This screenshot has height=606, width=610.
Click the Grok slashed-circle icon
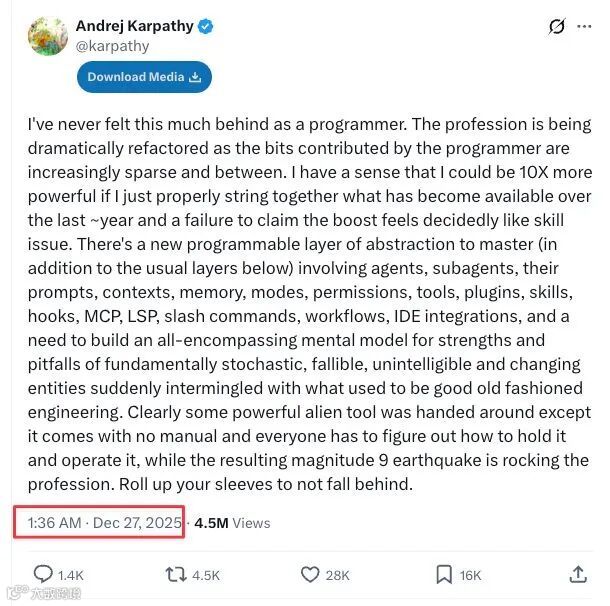[x=557, y=26]
